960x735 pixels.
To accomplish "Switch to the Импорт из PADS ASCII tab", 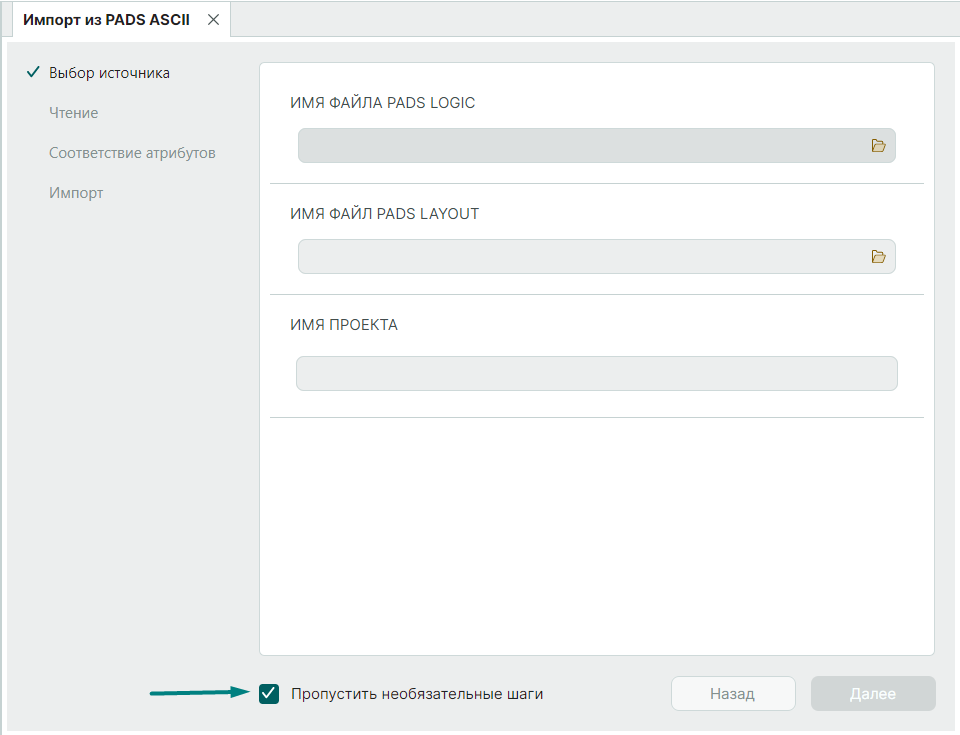I will (106, 20).
